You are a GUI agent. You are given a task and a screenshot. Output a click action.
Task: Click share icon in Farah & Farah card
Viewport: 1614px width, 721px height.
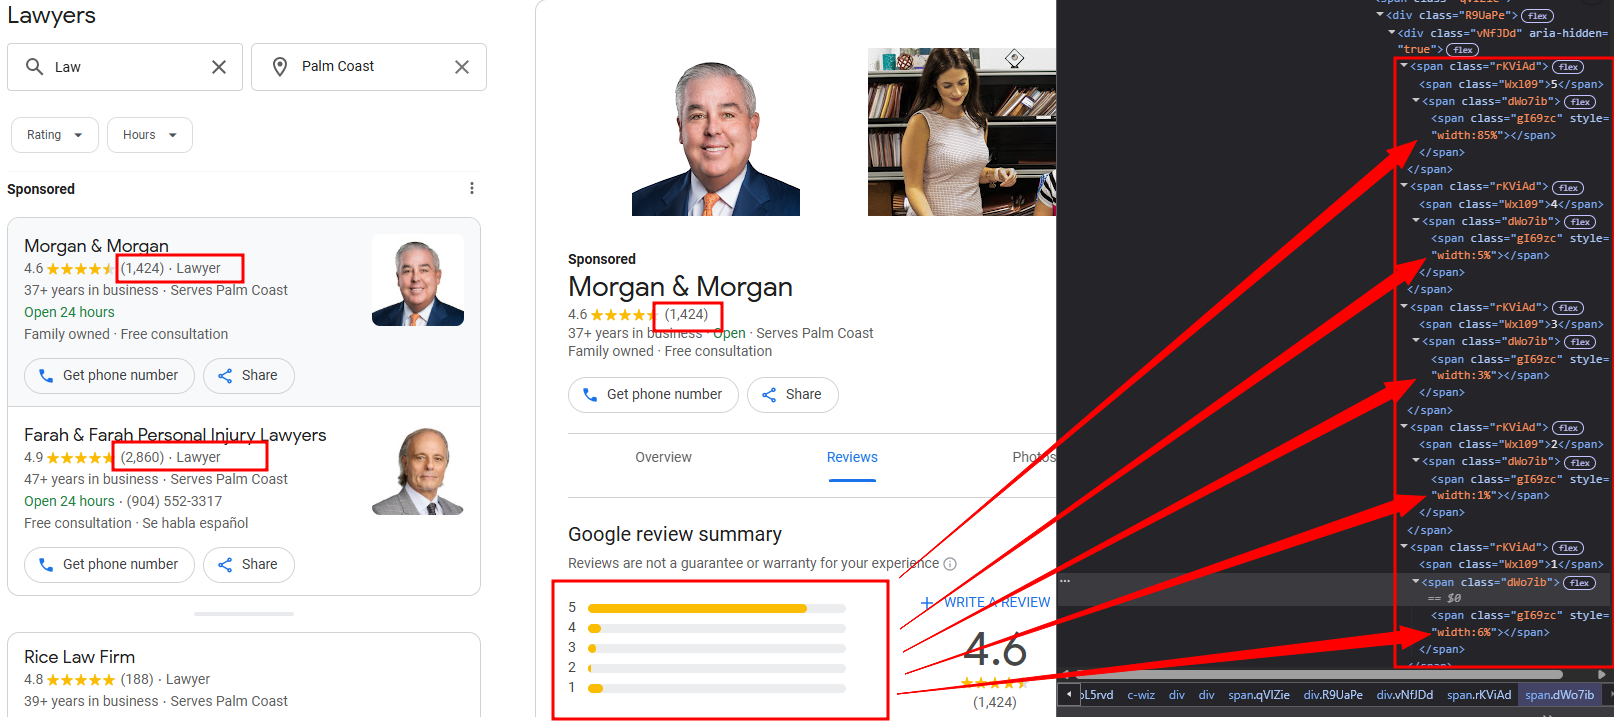(225, 565)
